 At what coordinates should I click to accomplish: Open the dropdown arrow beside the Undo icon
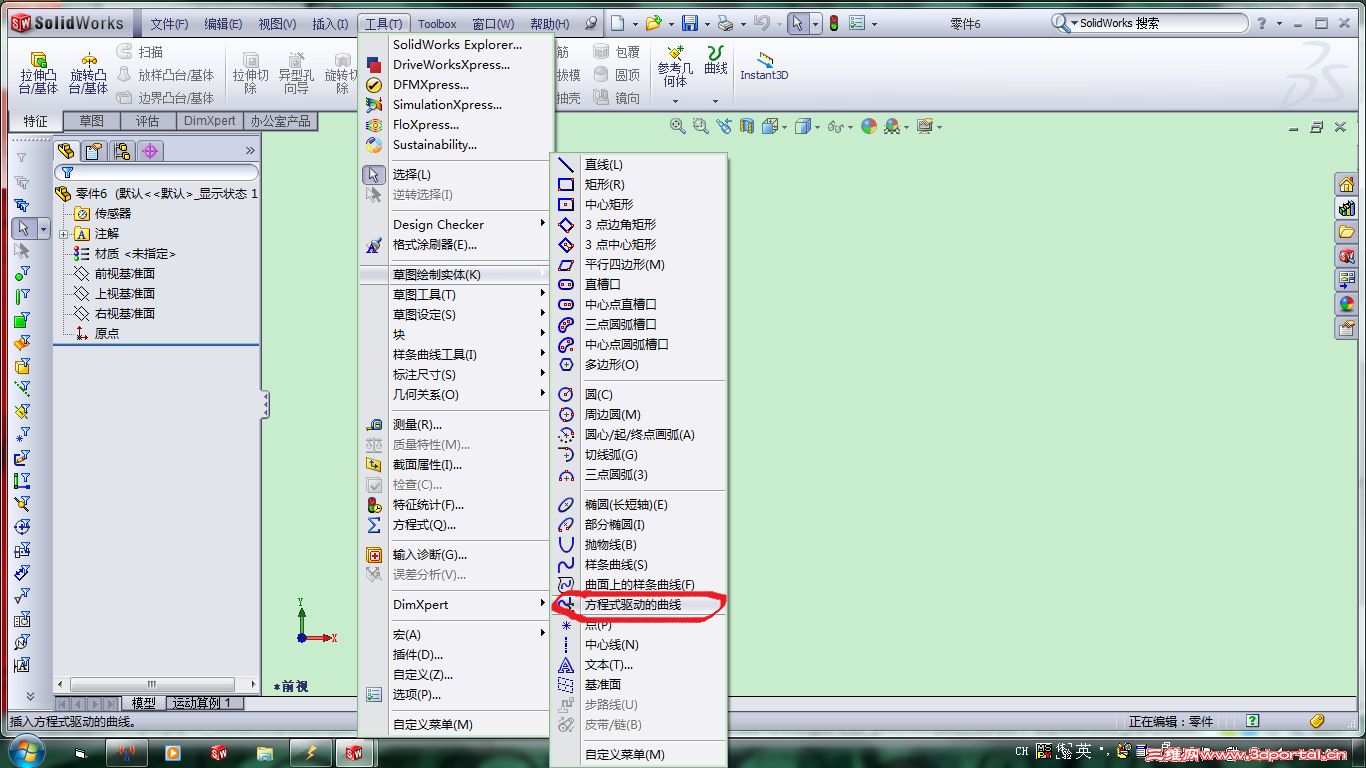click(x=778, y=23)
